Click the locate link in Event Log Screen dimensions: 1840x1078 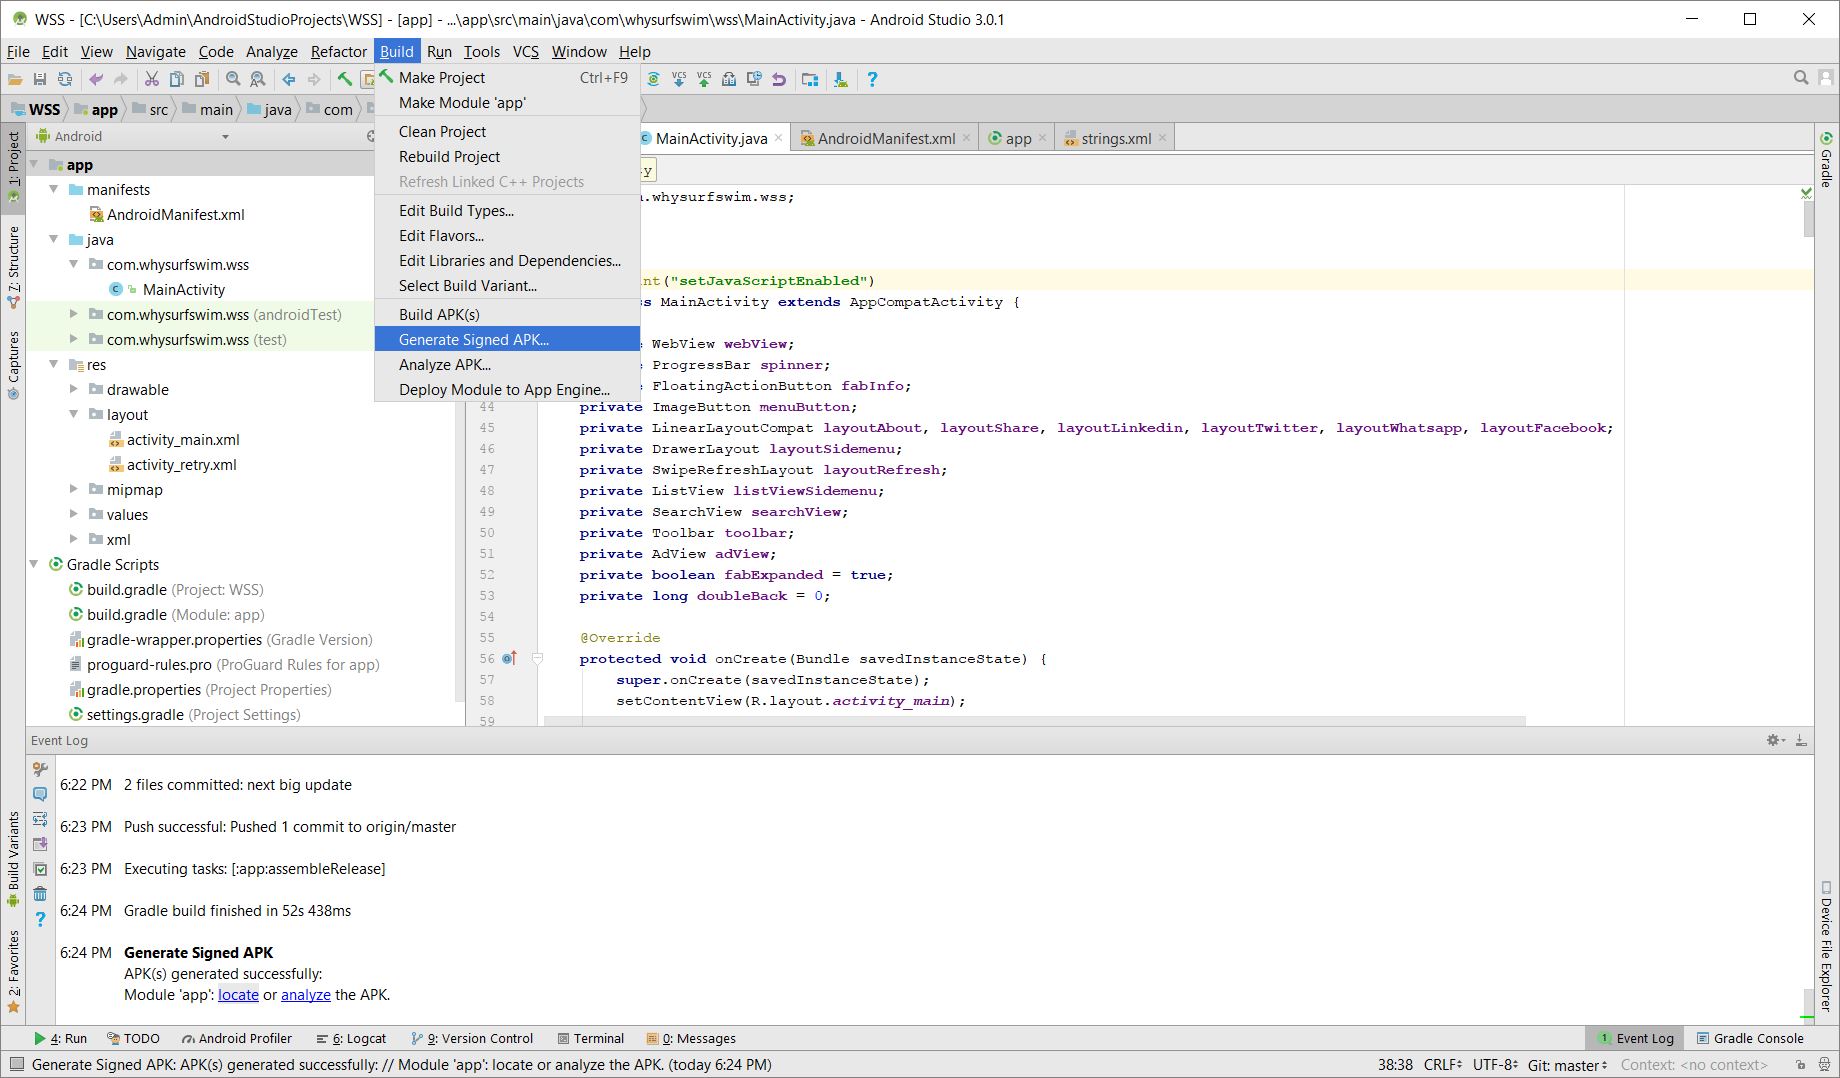(238, 995)
